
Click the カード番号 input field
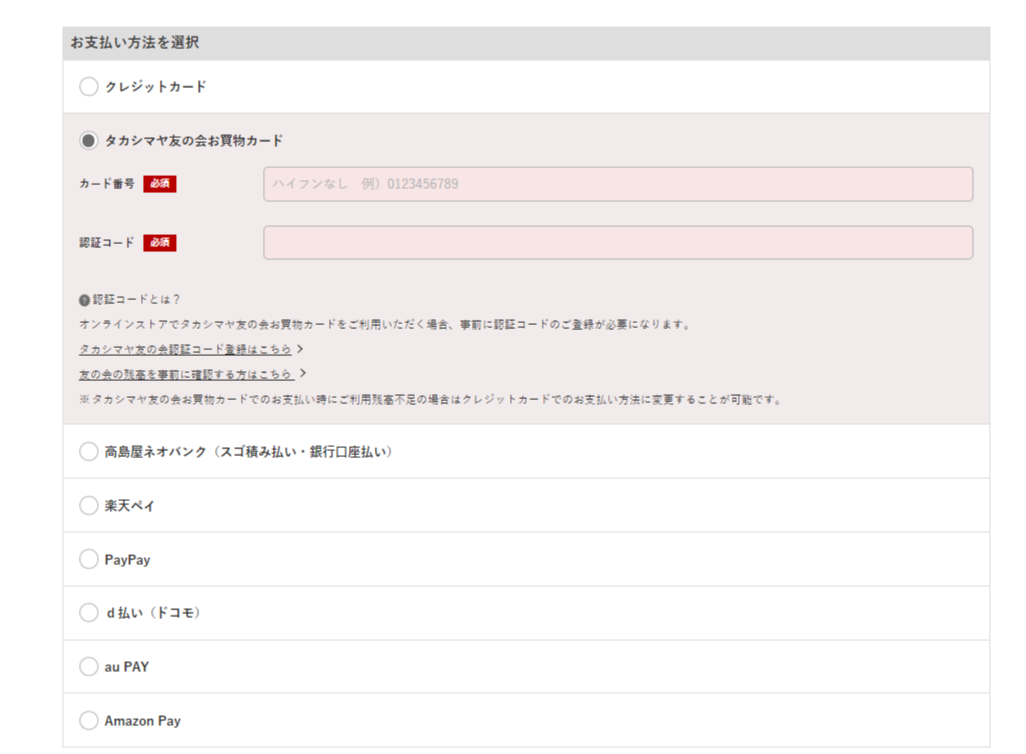618,184
